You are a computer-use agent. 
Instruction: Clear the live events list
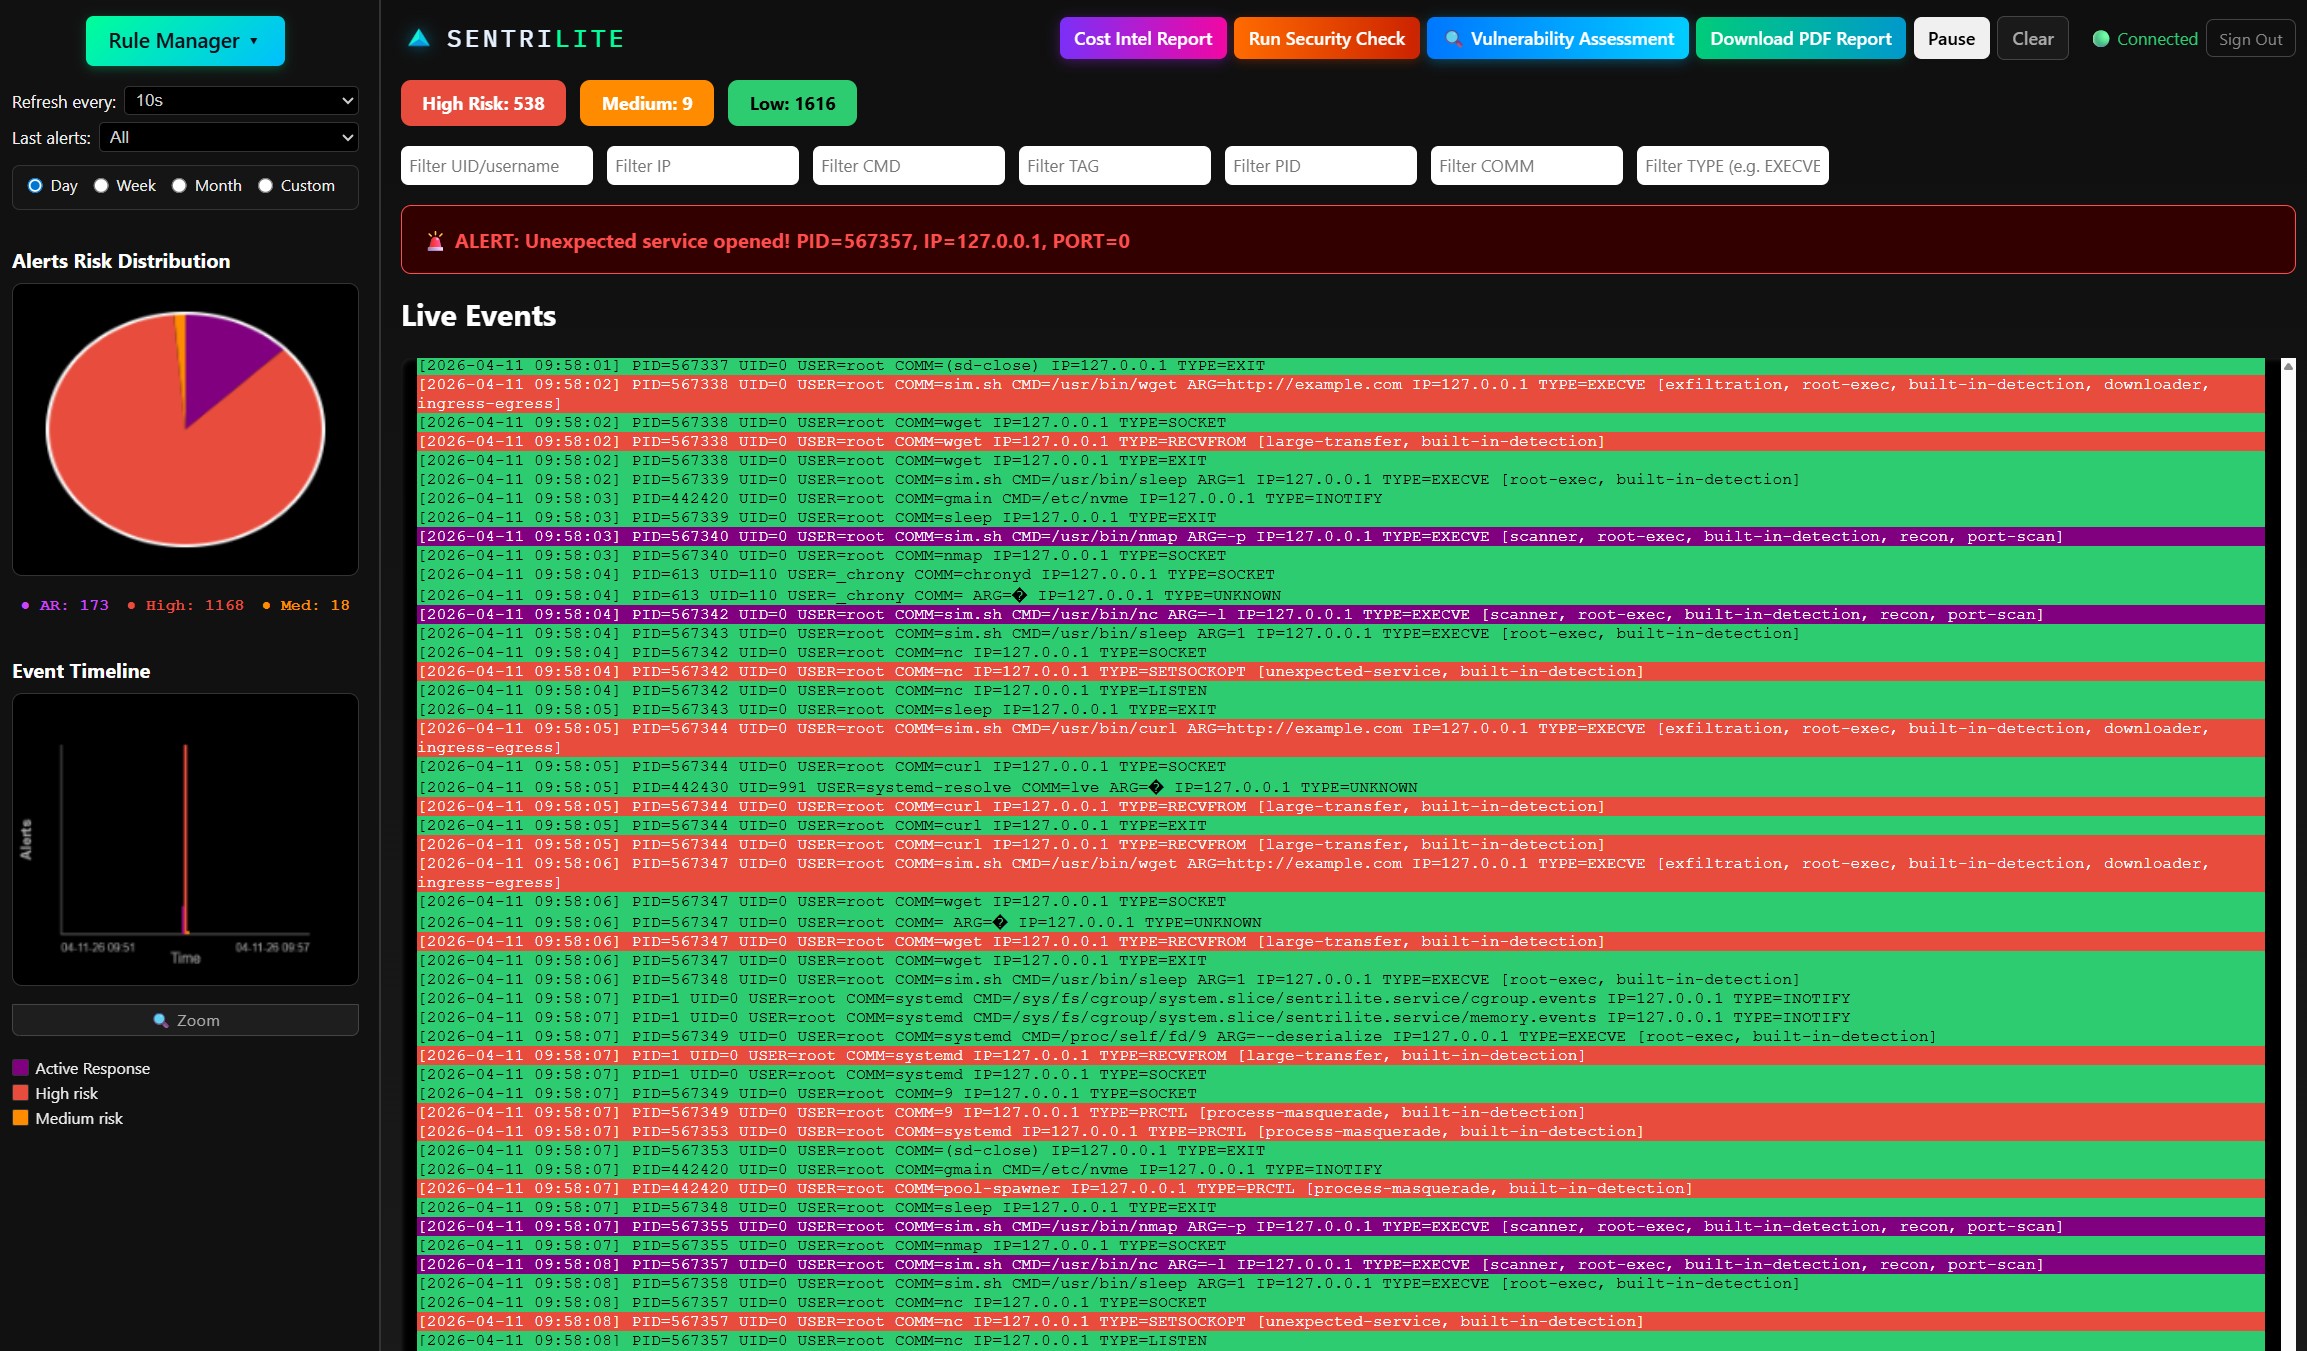[x=2032, y=38]
